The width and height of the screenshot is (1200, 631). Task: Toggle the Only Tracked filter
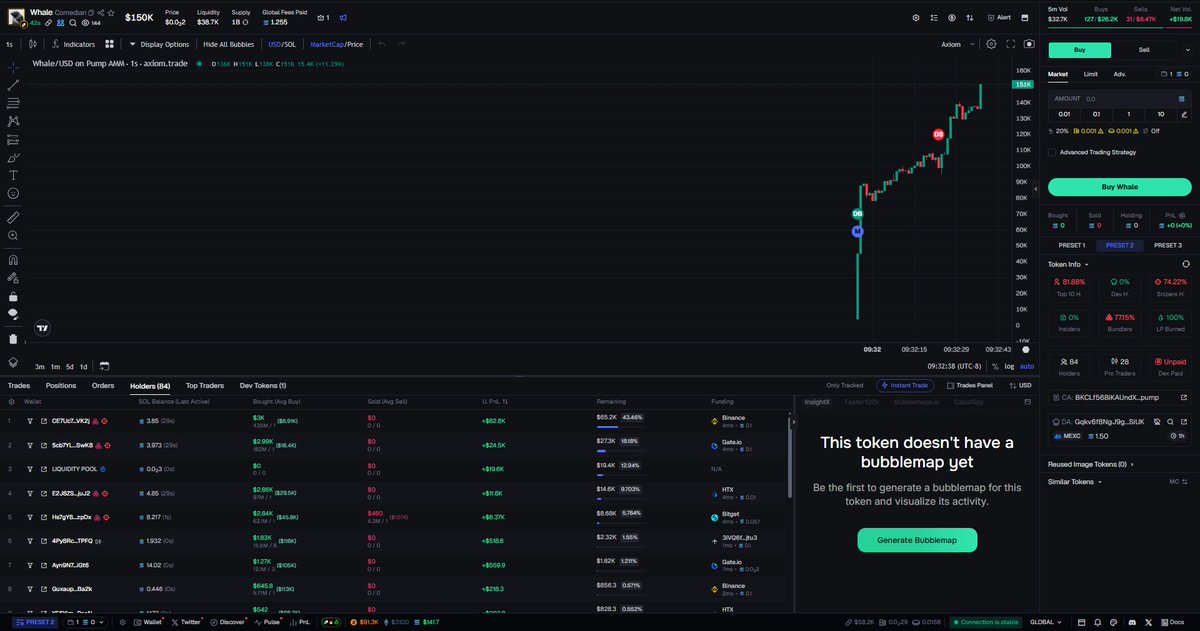pyautogui.click(x=845, y=385)
